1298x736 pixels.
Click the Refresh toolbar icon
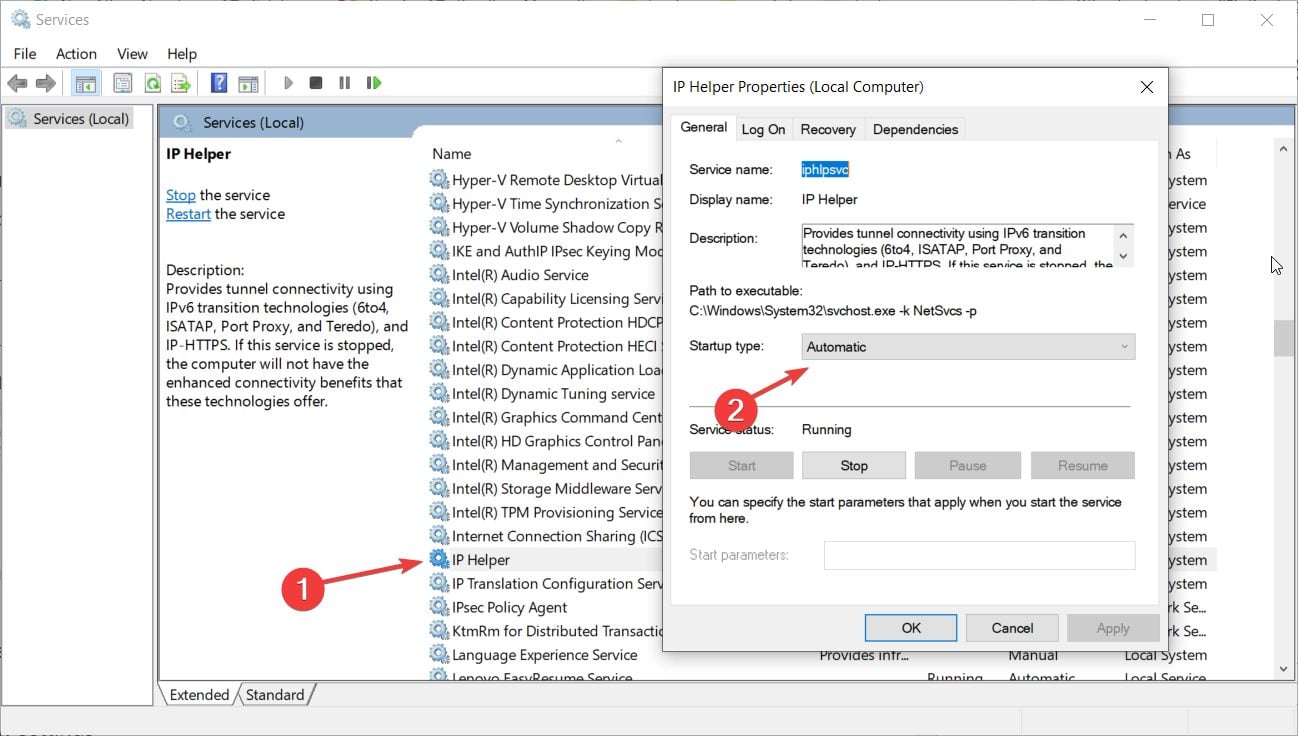point(152,83)
